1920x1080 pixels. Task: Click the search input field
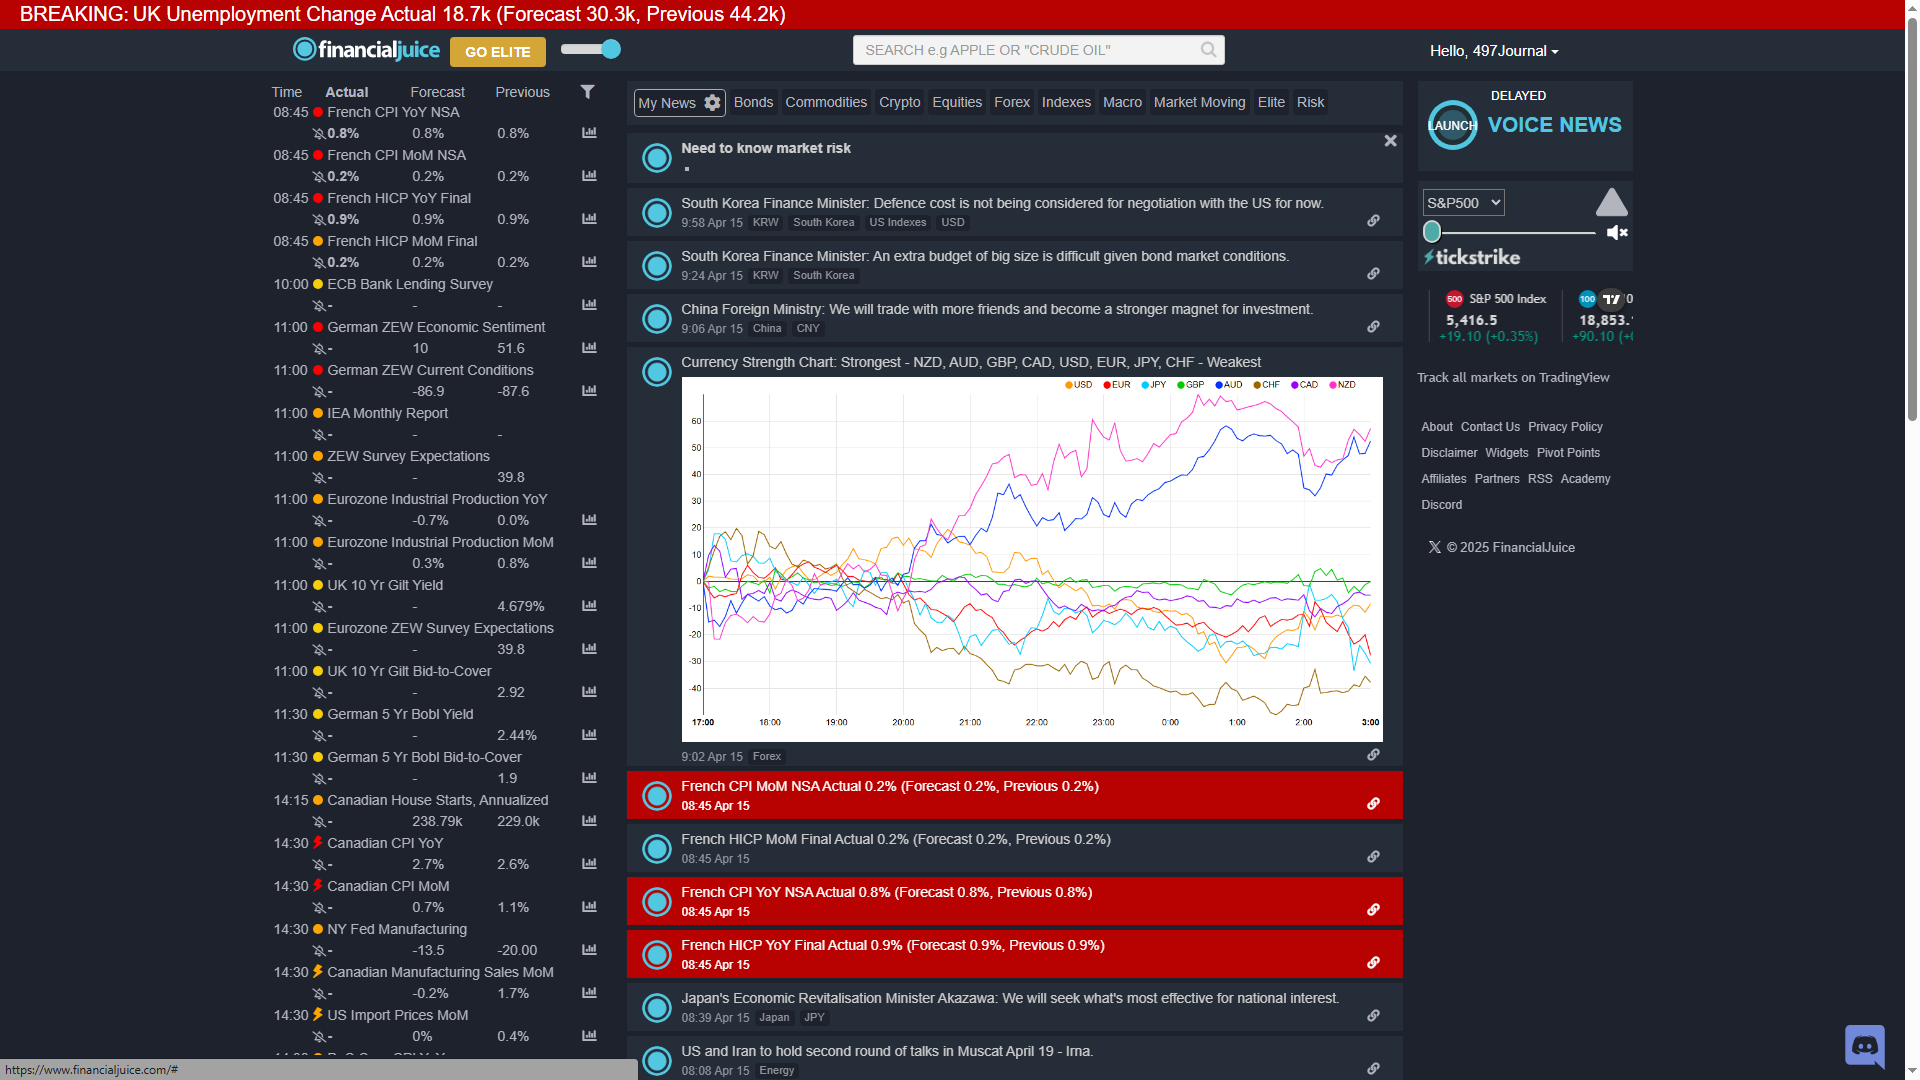1025,50
